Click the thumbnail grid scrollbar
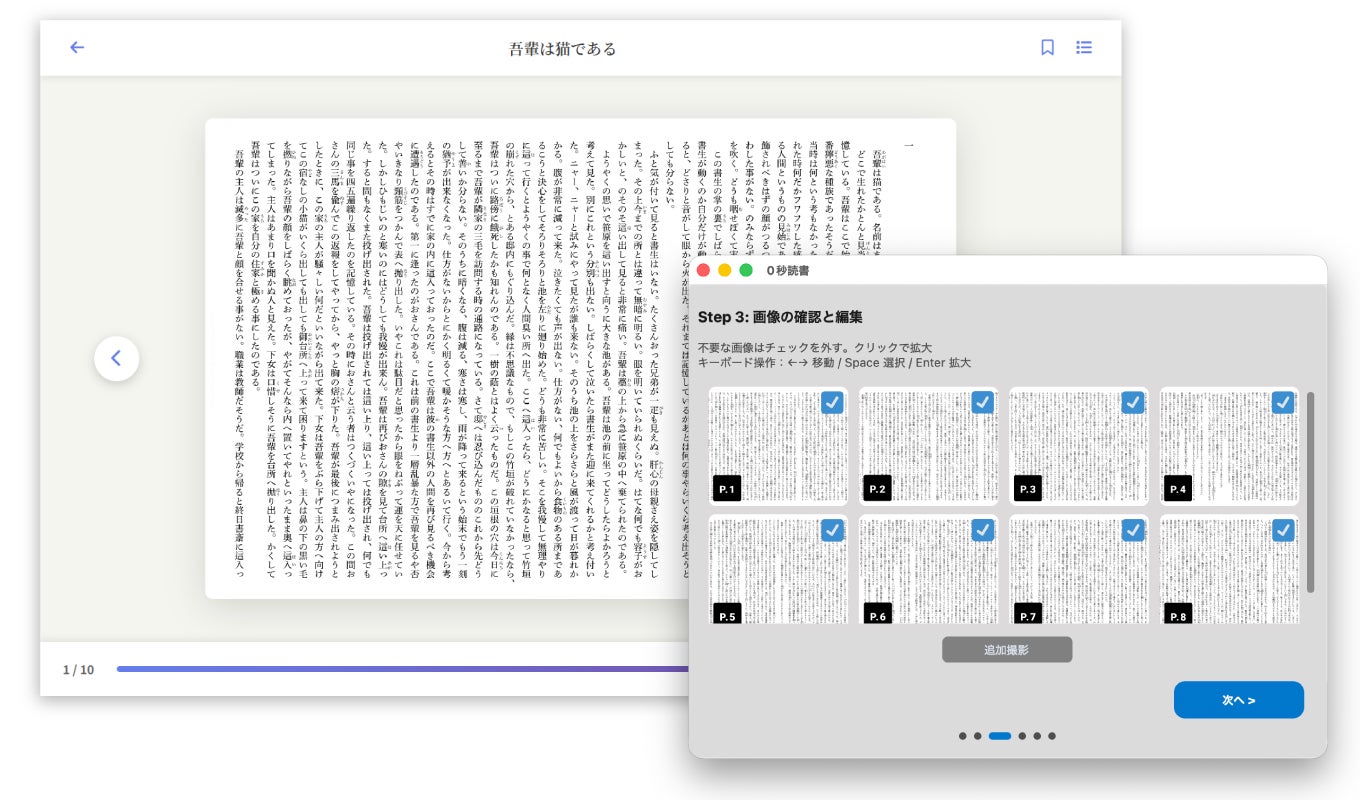 1310,492
